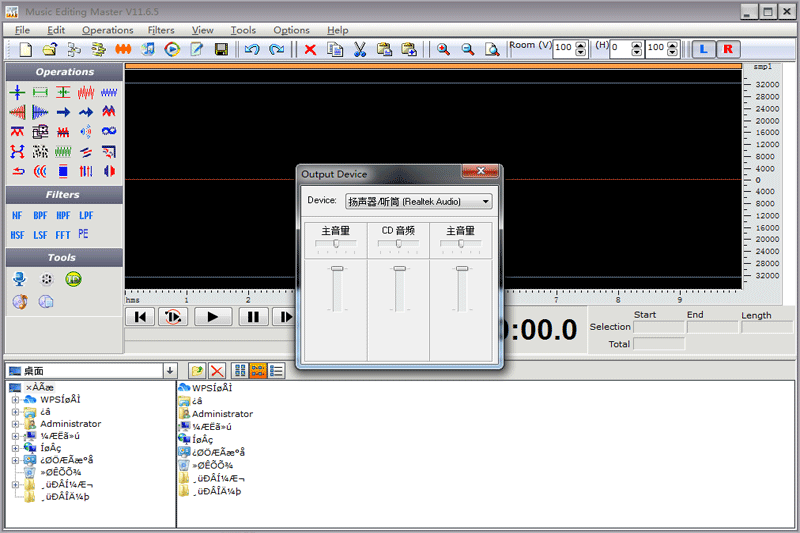Click the Total length field

[x=659, y=344]
